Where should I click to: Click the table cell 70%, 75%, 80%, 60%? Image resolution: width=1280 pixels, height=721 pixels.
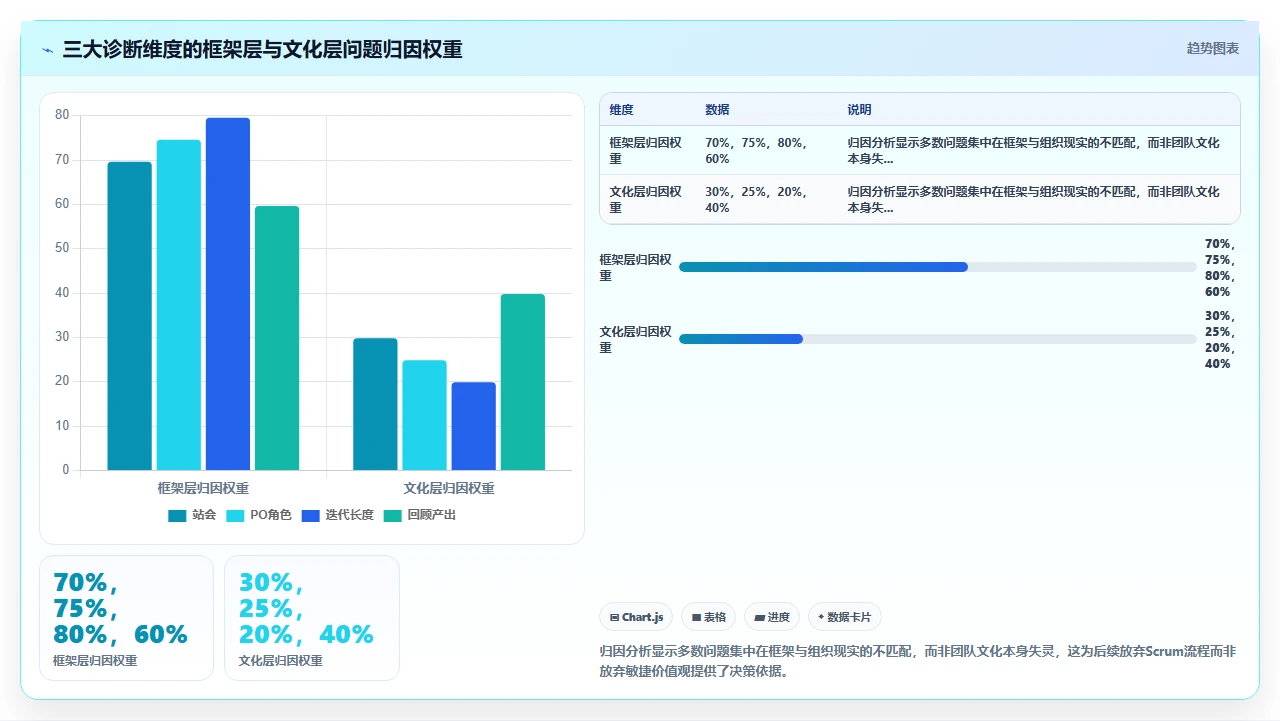click(x=766, y=150)
